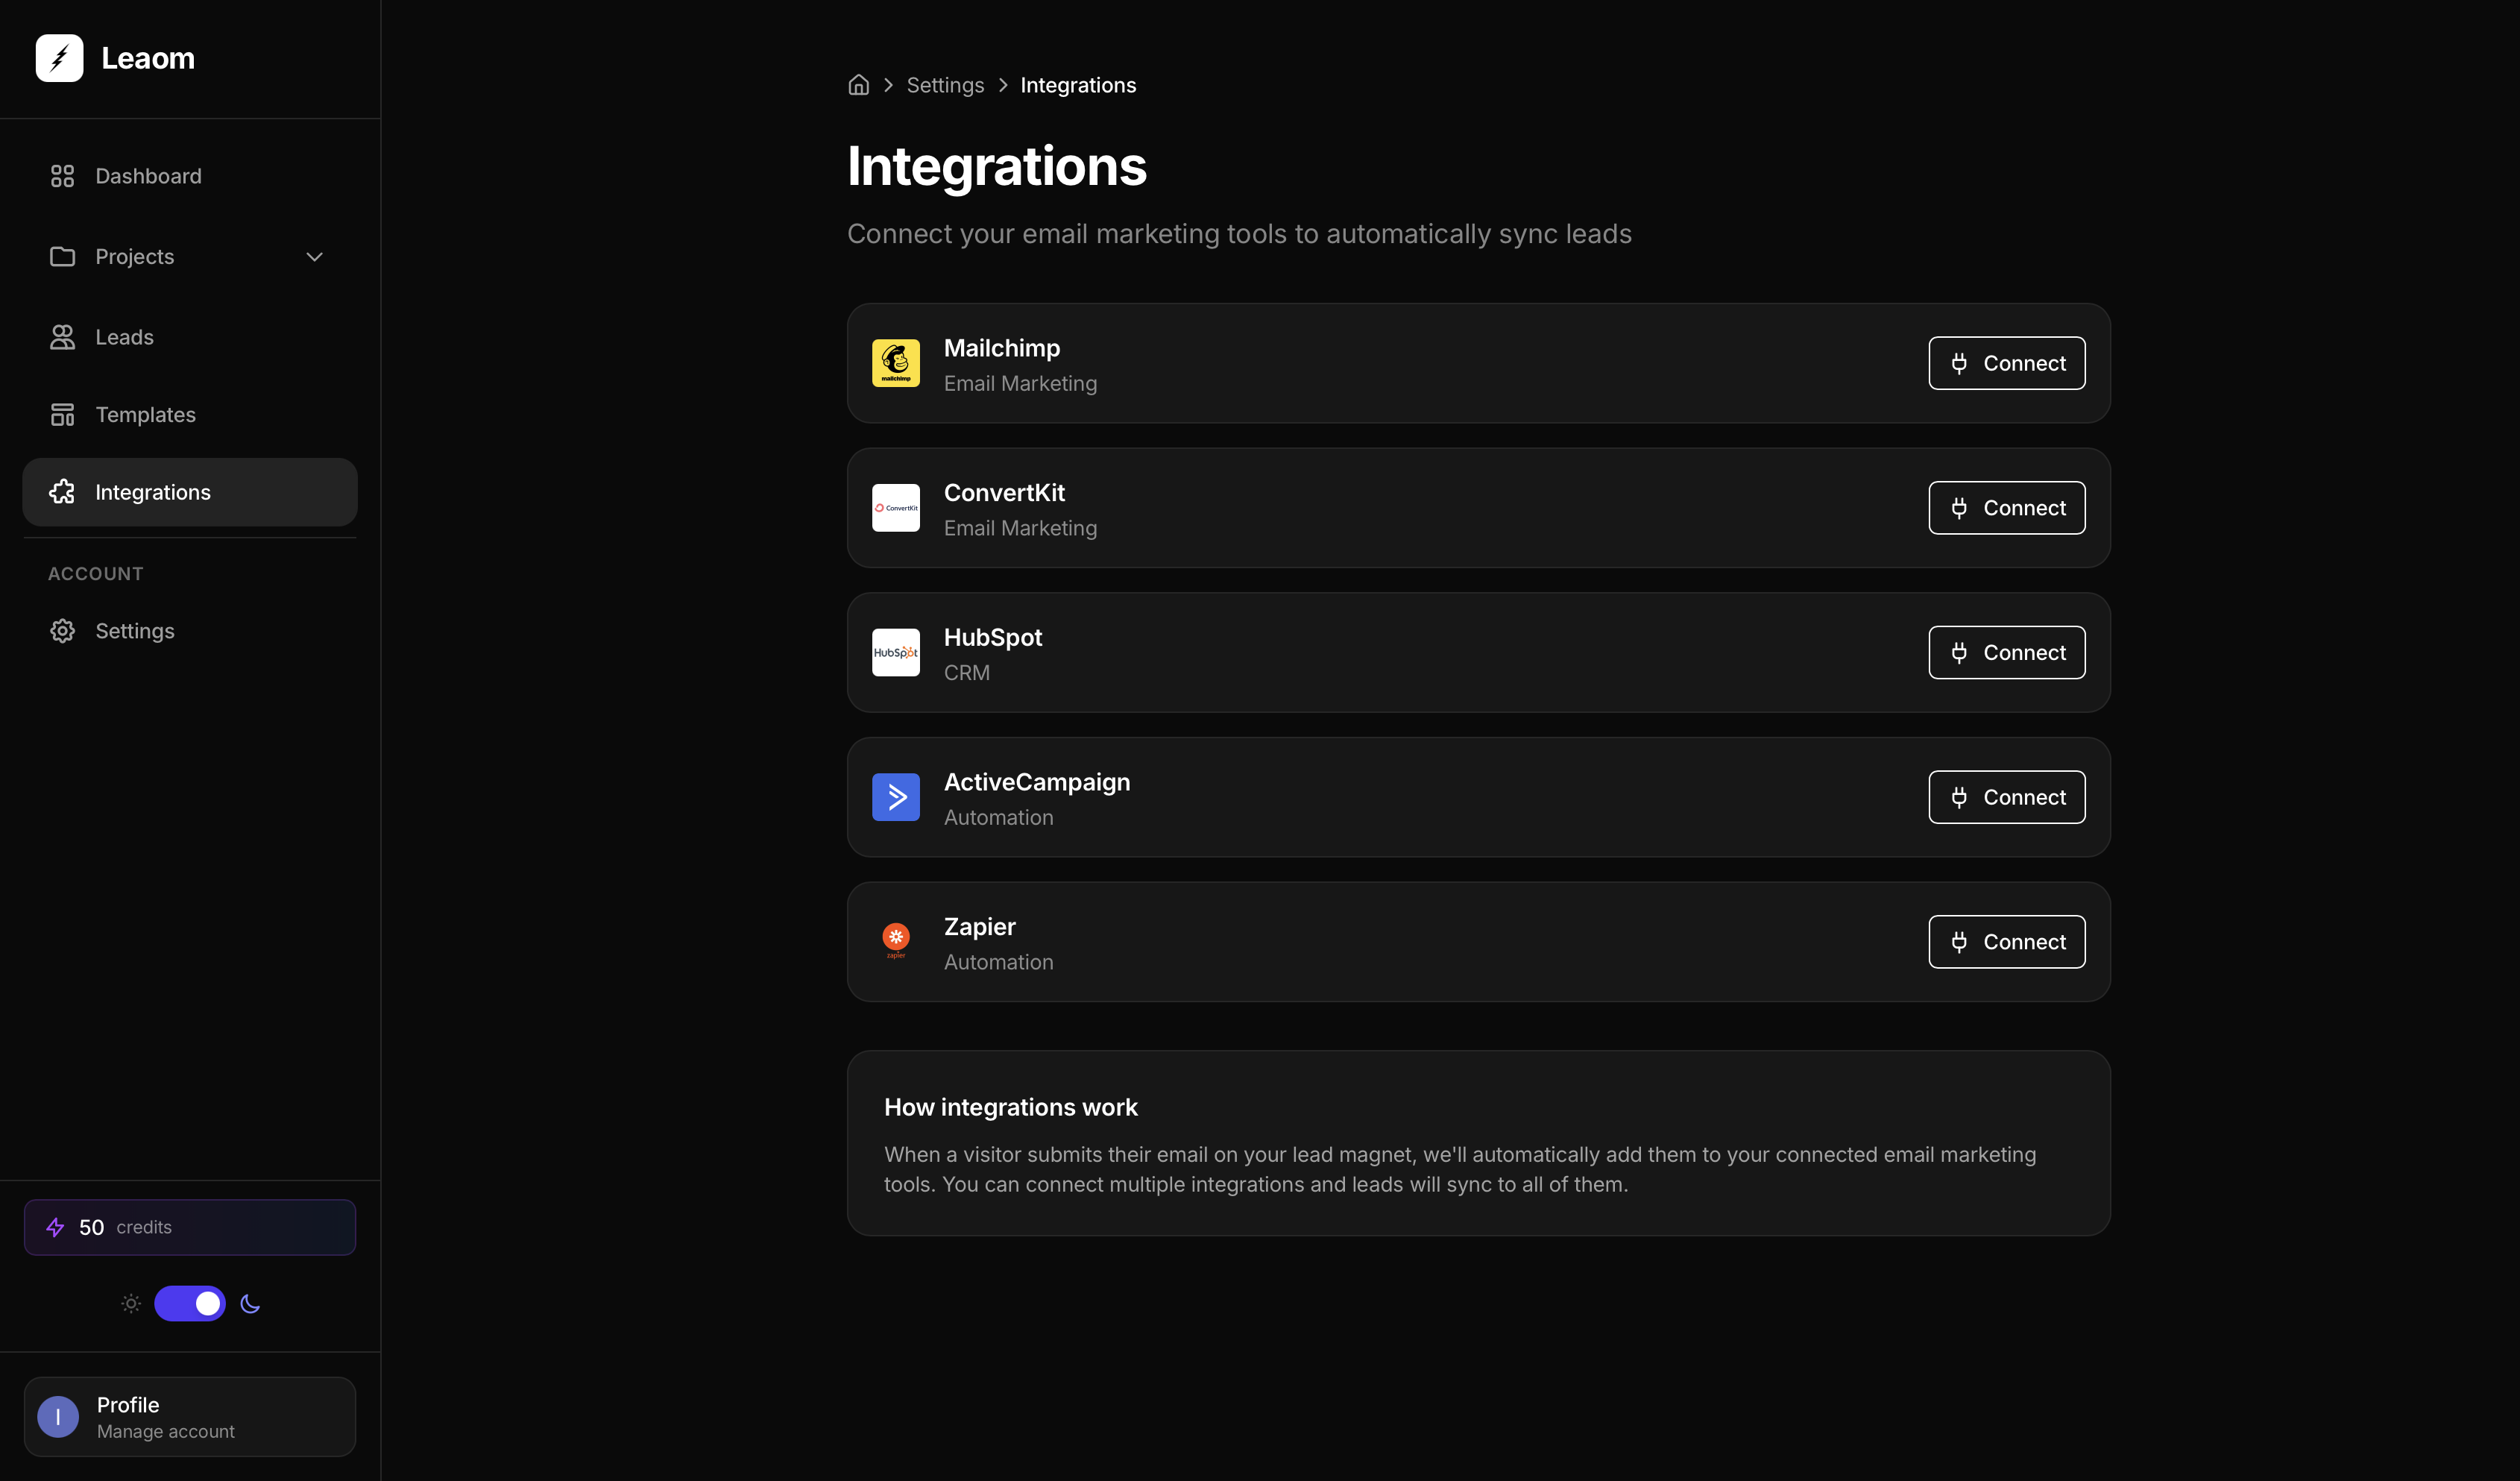Click the moon dark mode icon
The width and height of the screenshot is (2520, 1481).
pyautogui.click(x=250, y=1303)
